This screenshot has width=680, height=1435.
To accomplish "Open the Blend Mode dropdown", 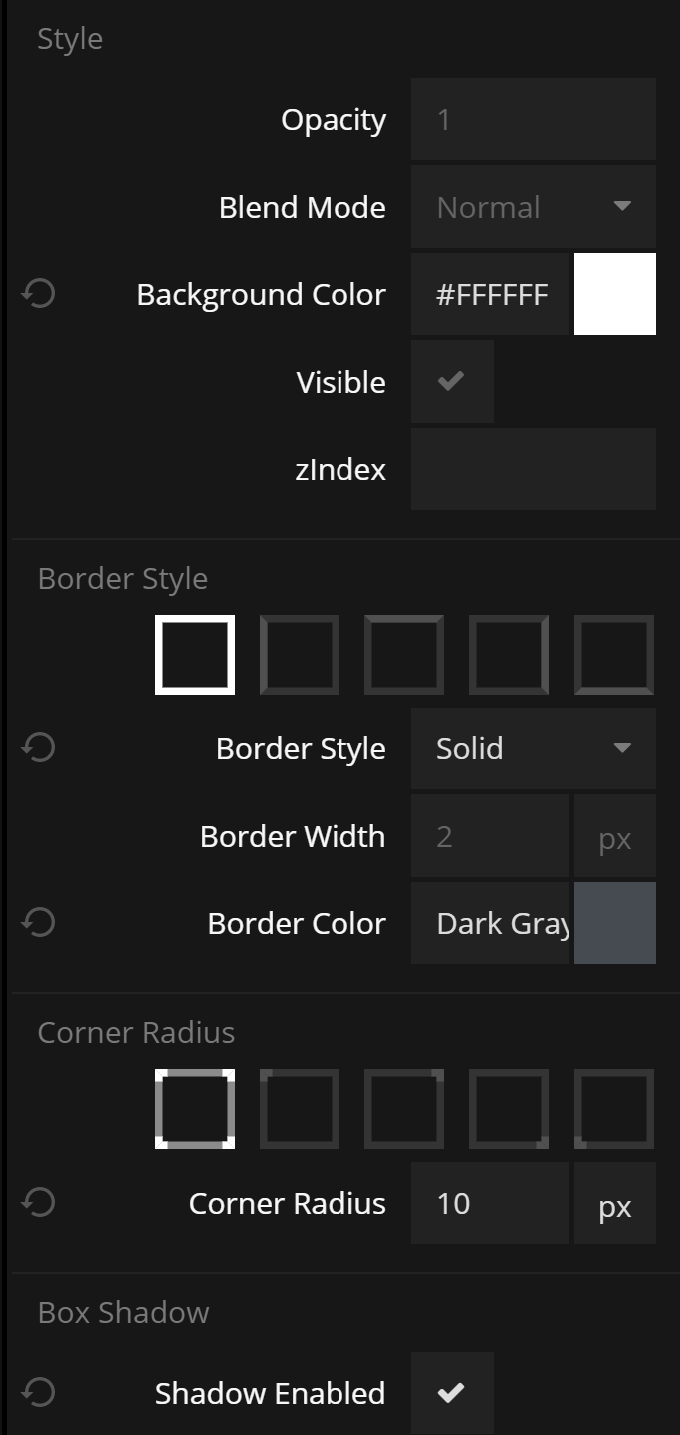I will click(x=533, y=207).
